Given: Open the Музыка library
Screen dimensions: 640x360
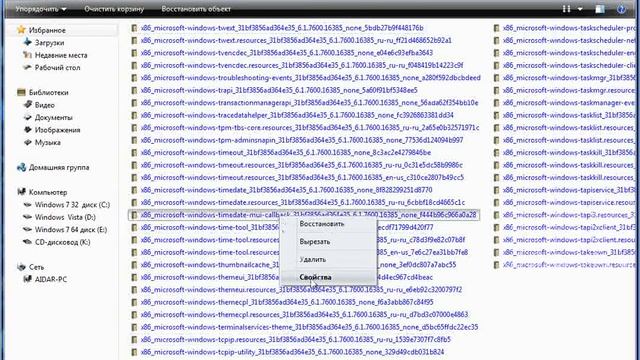Looking at the screenshot, I should (x=47, y=142).
